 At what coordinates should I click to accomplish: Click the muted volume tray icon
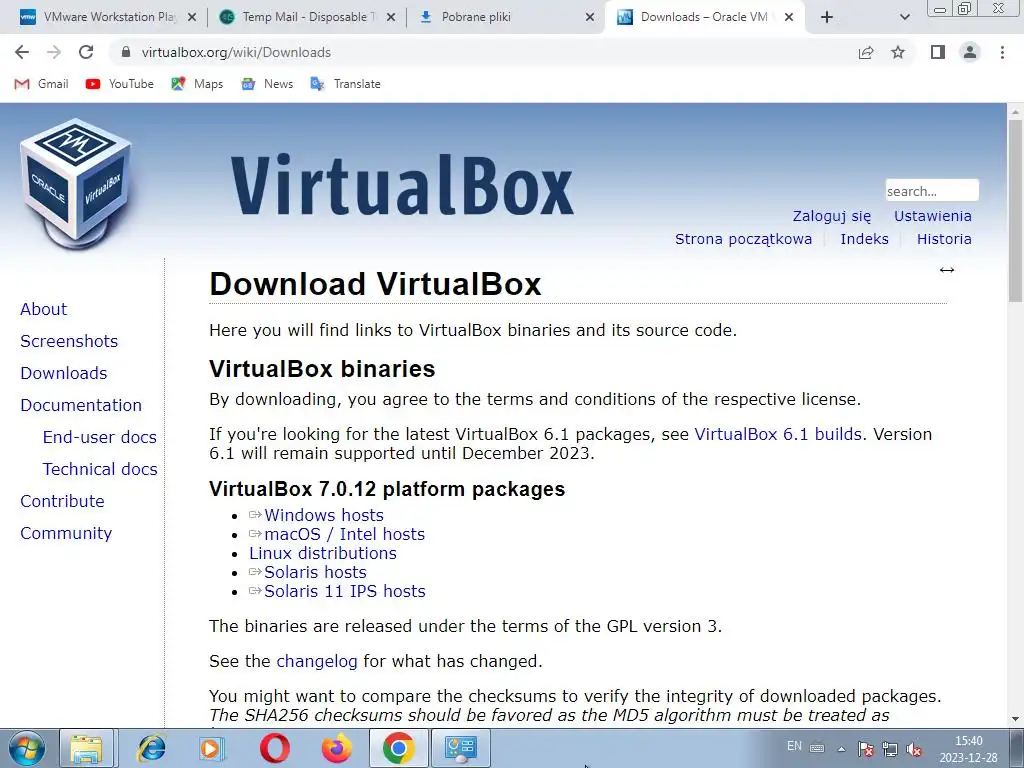tap(914, 748)
